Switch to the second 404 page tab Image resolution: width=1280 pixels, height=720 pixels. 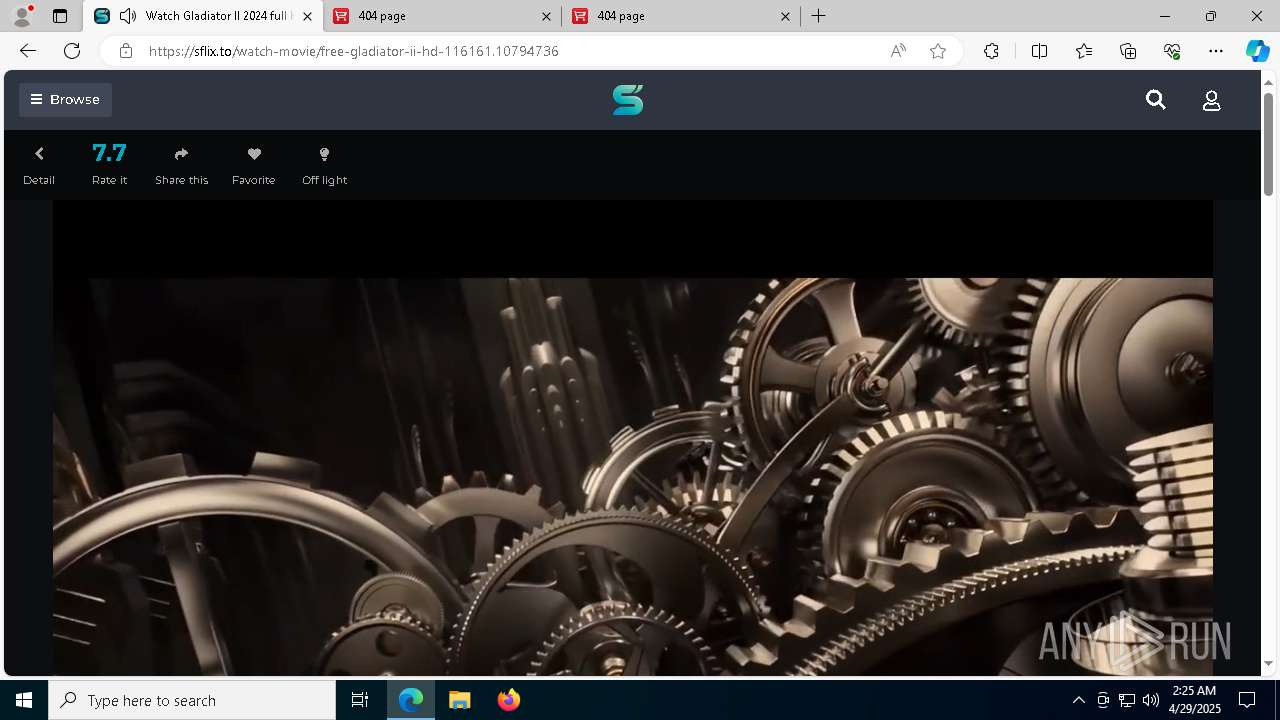[x=681, y=16]
